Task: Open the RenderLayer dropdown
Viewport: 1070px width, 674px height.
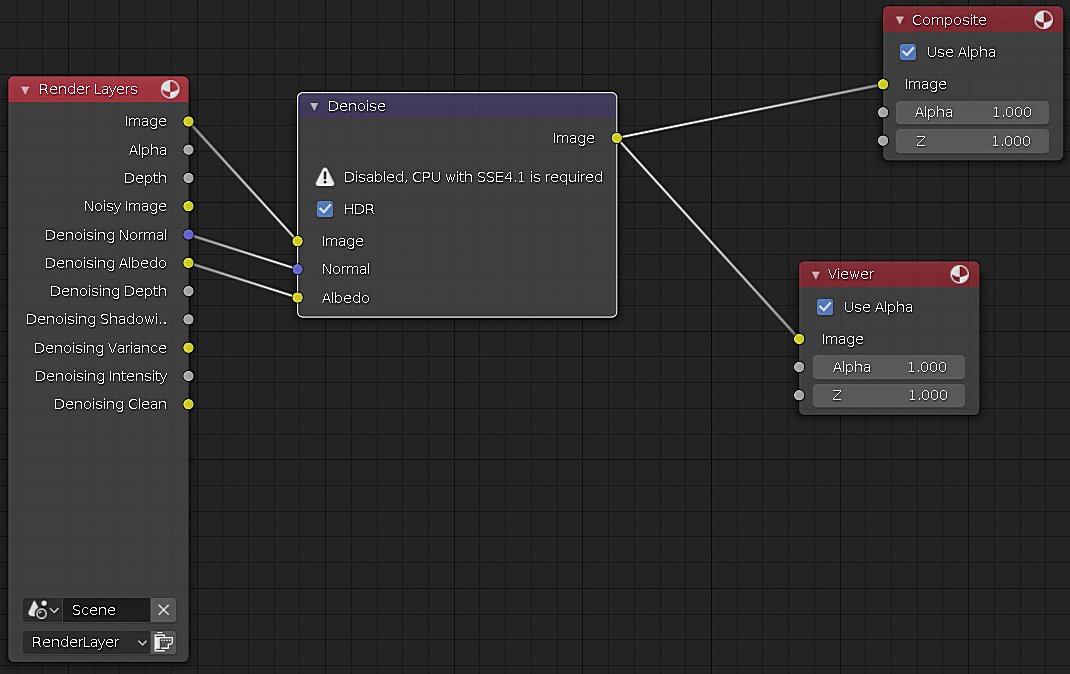Action: point(86,642)
